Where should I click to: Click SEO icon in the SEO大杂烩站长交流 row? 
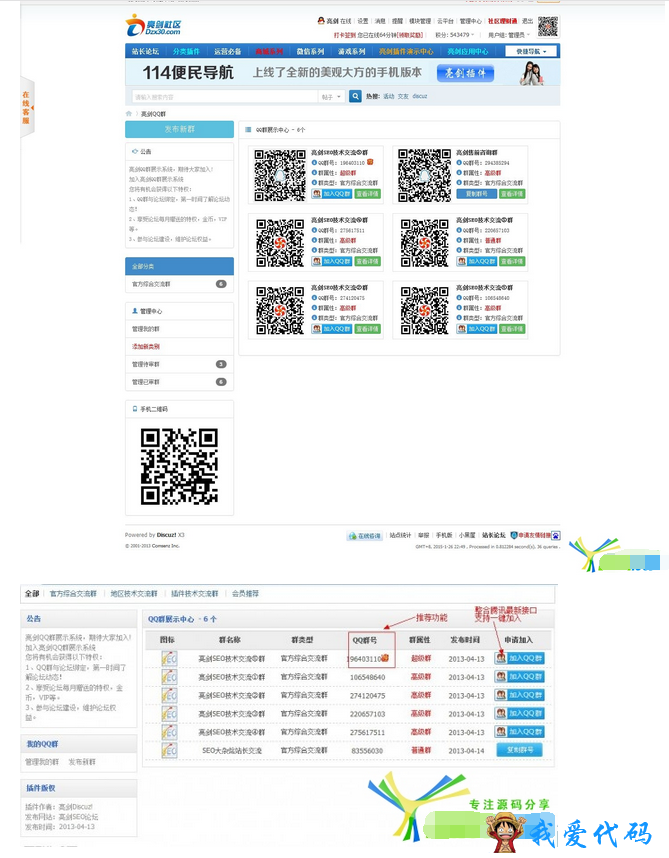click(x=169, y=750)
